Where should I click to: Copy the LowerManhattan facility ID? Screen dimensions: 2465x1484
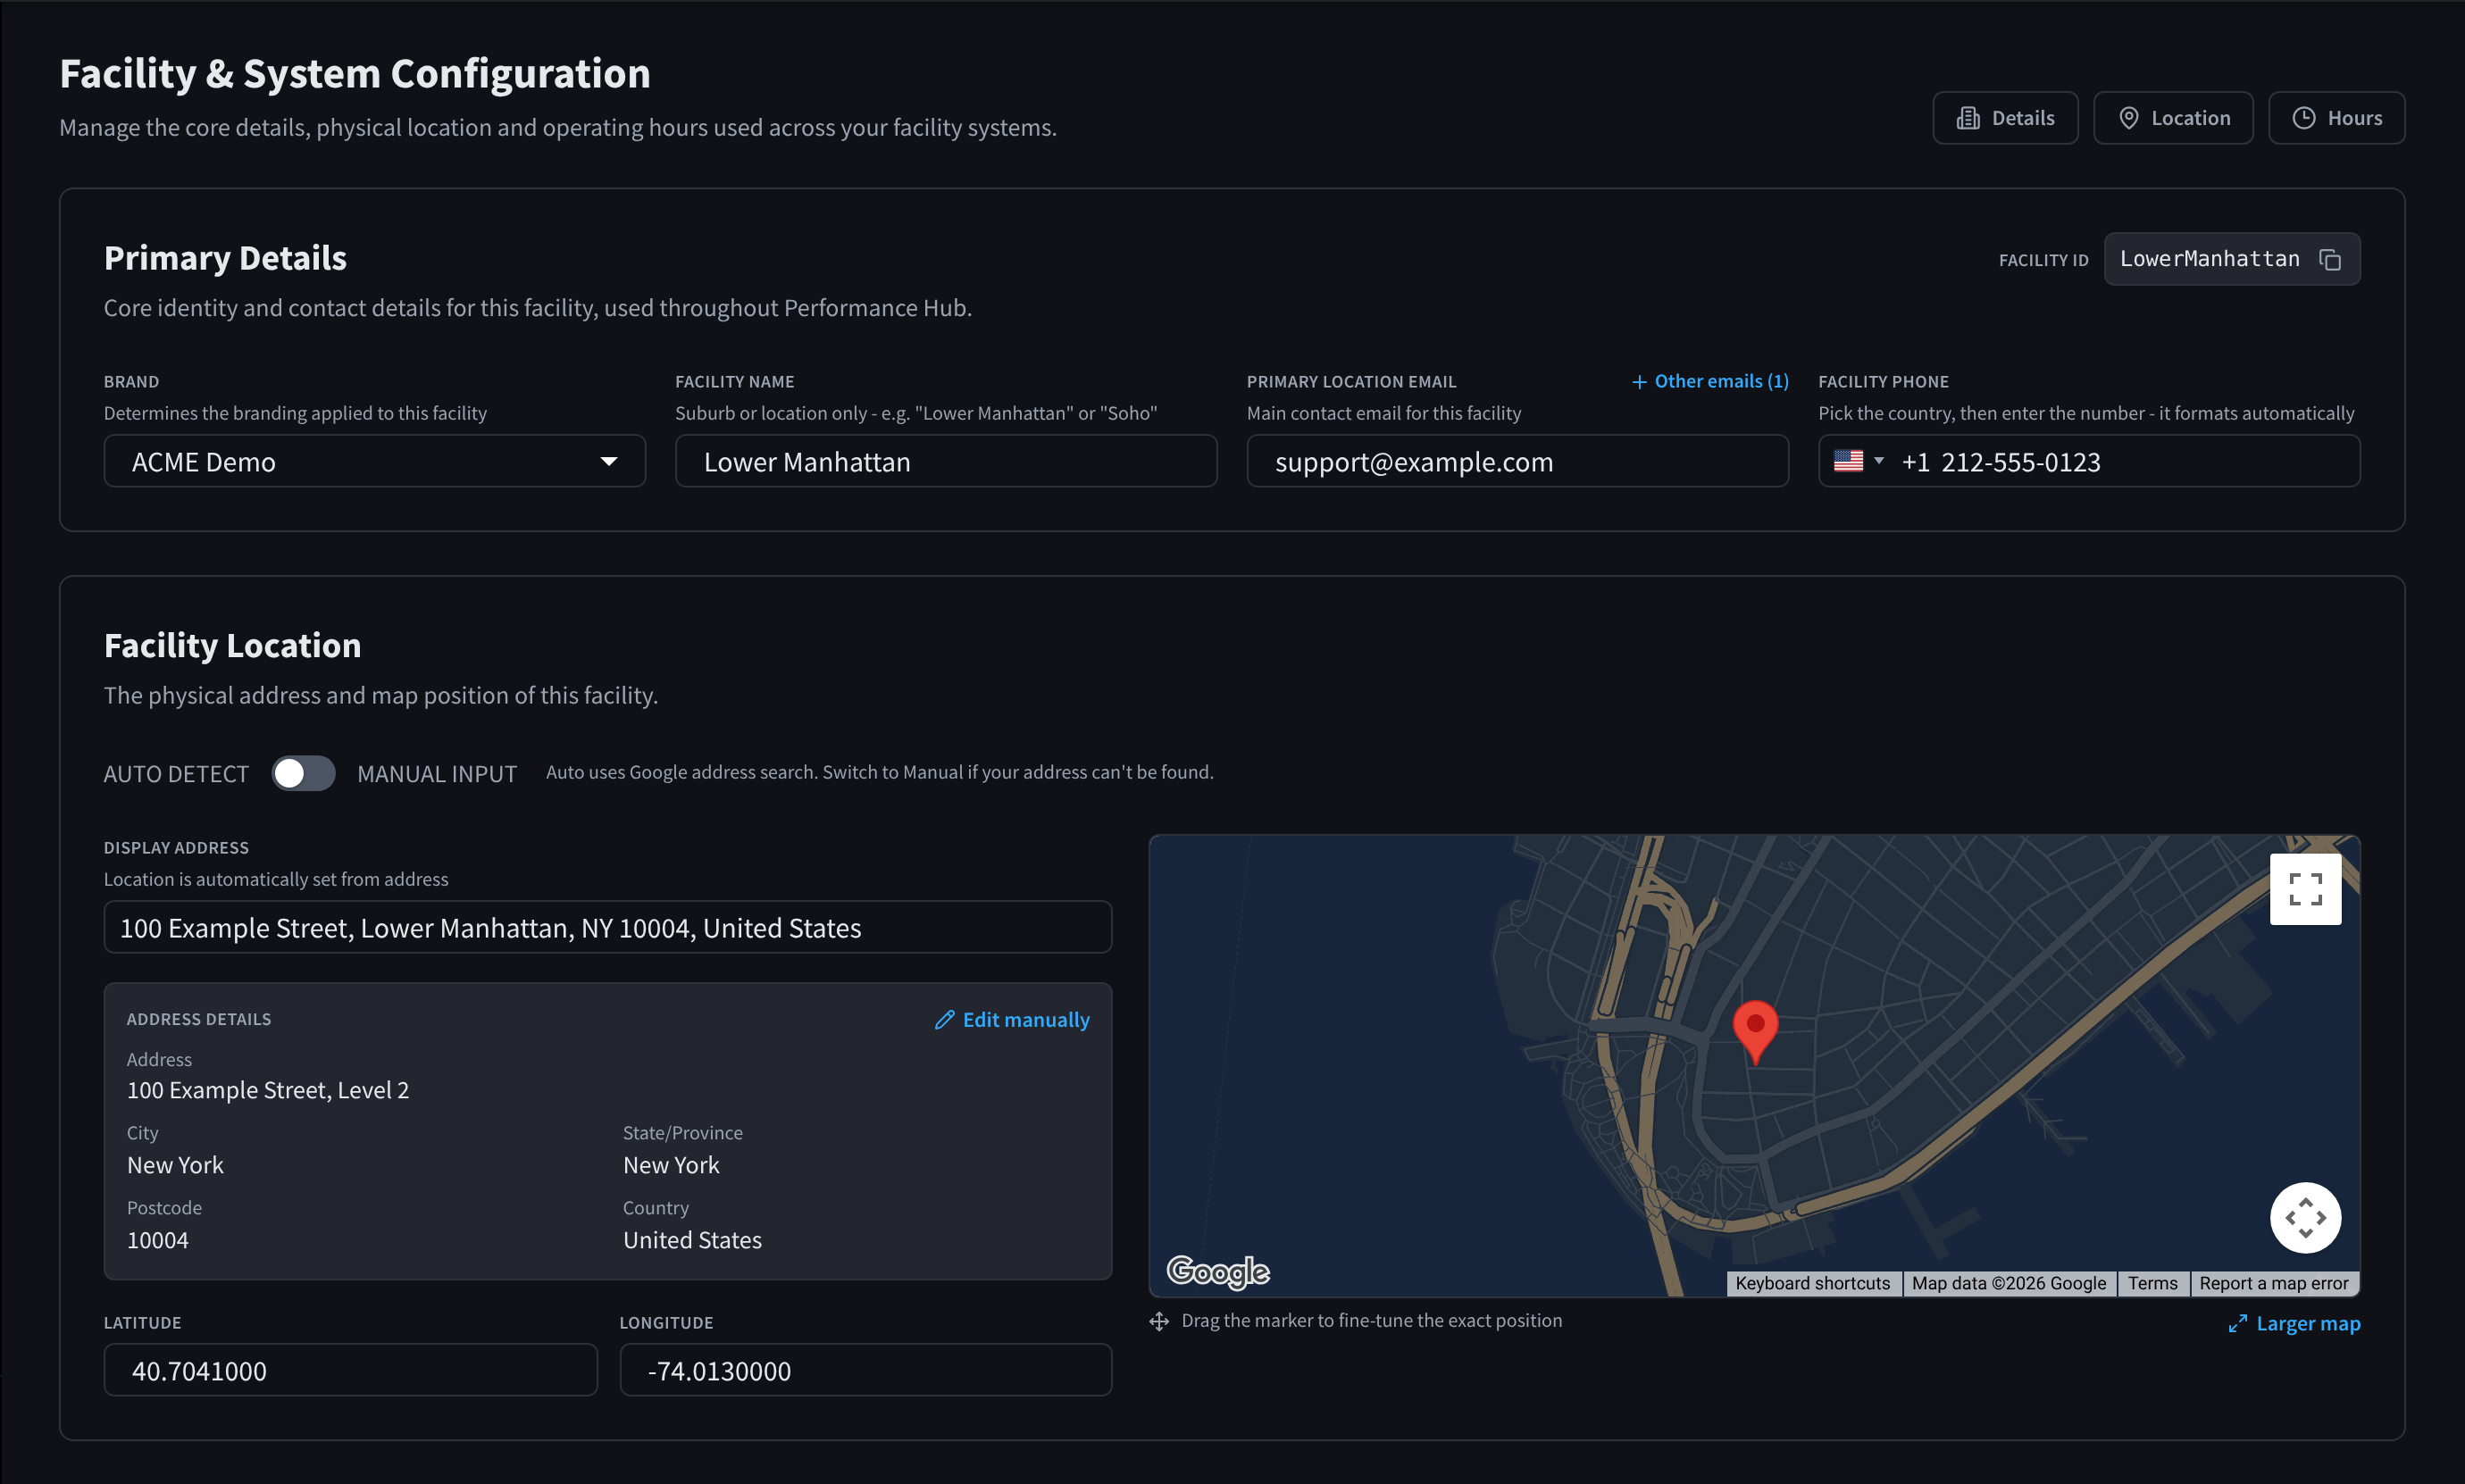(x=2329, y=260)
